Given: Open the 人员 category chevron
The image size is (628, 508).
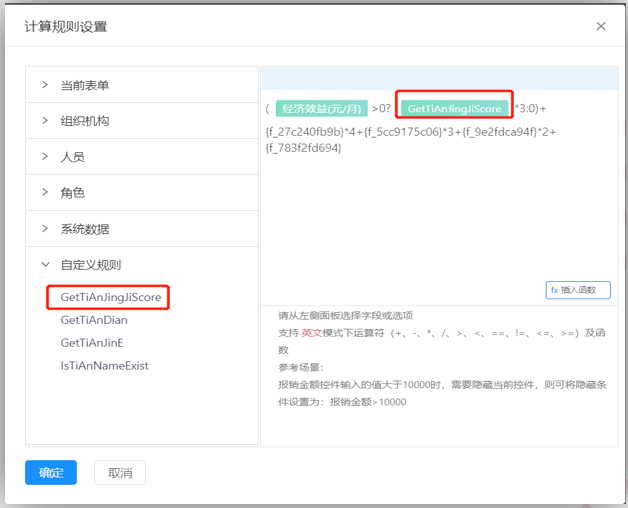Looking at the screenshot, I should [x=45, y=157].
